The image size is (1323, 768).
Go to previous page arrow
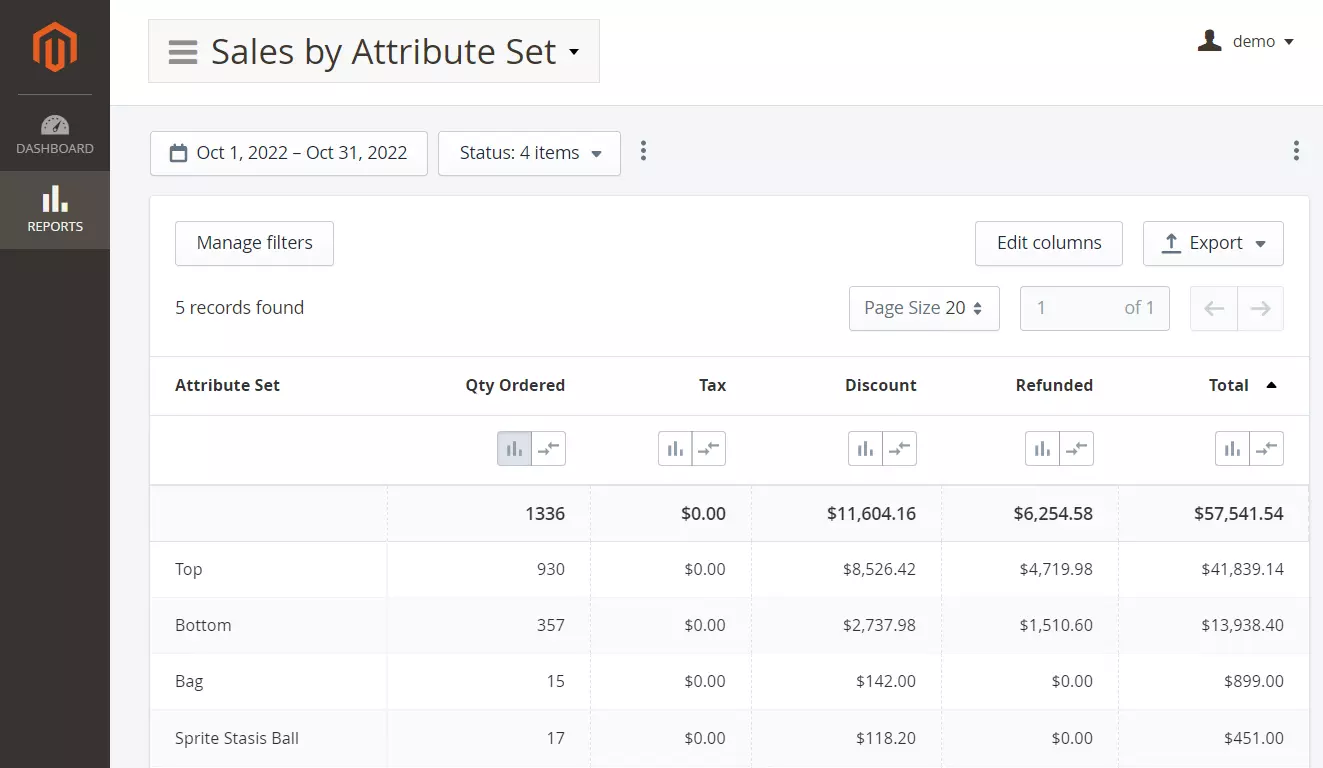pos(1214,309)
